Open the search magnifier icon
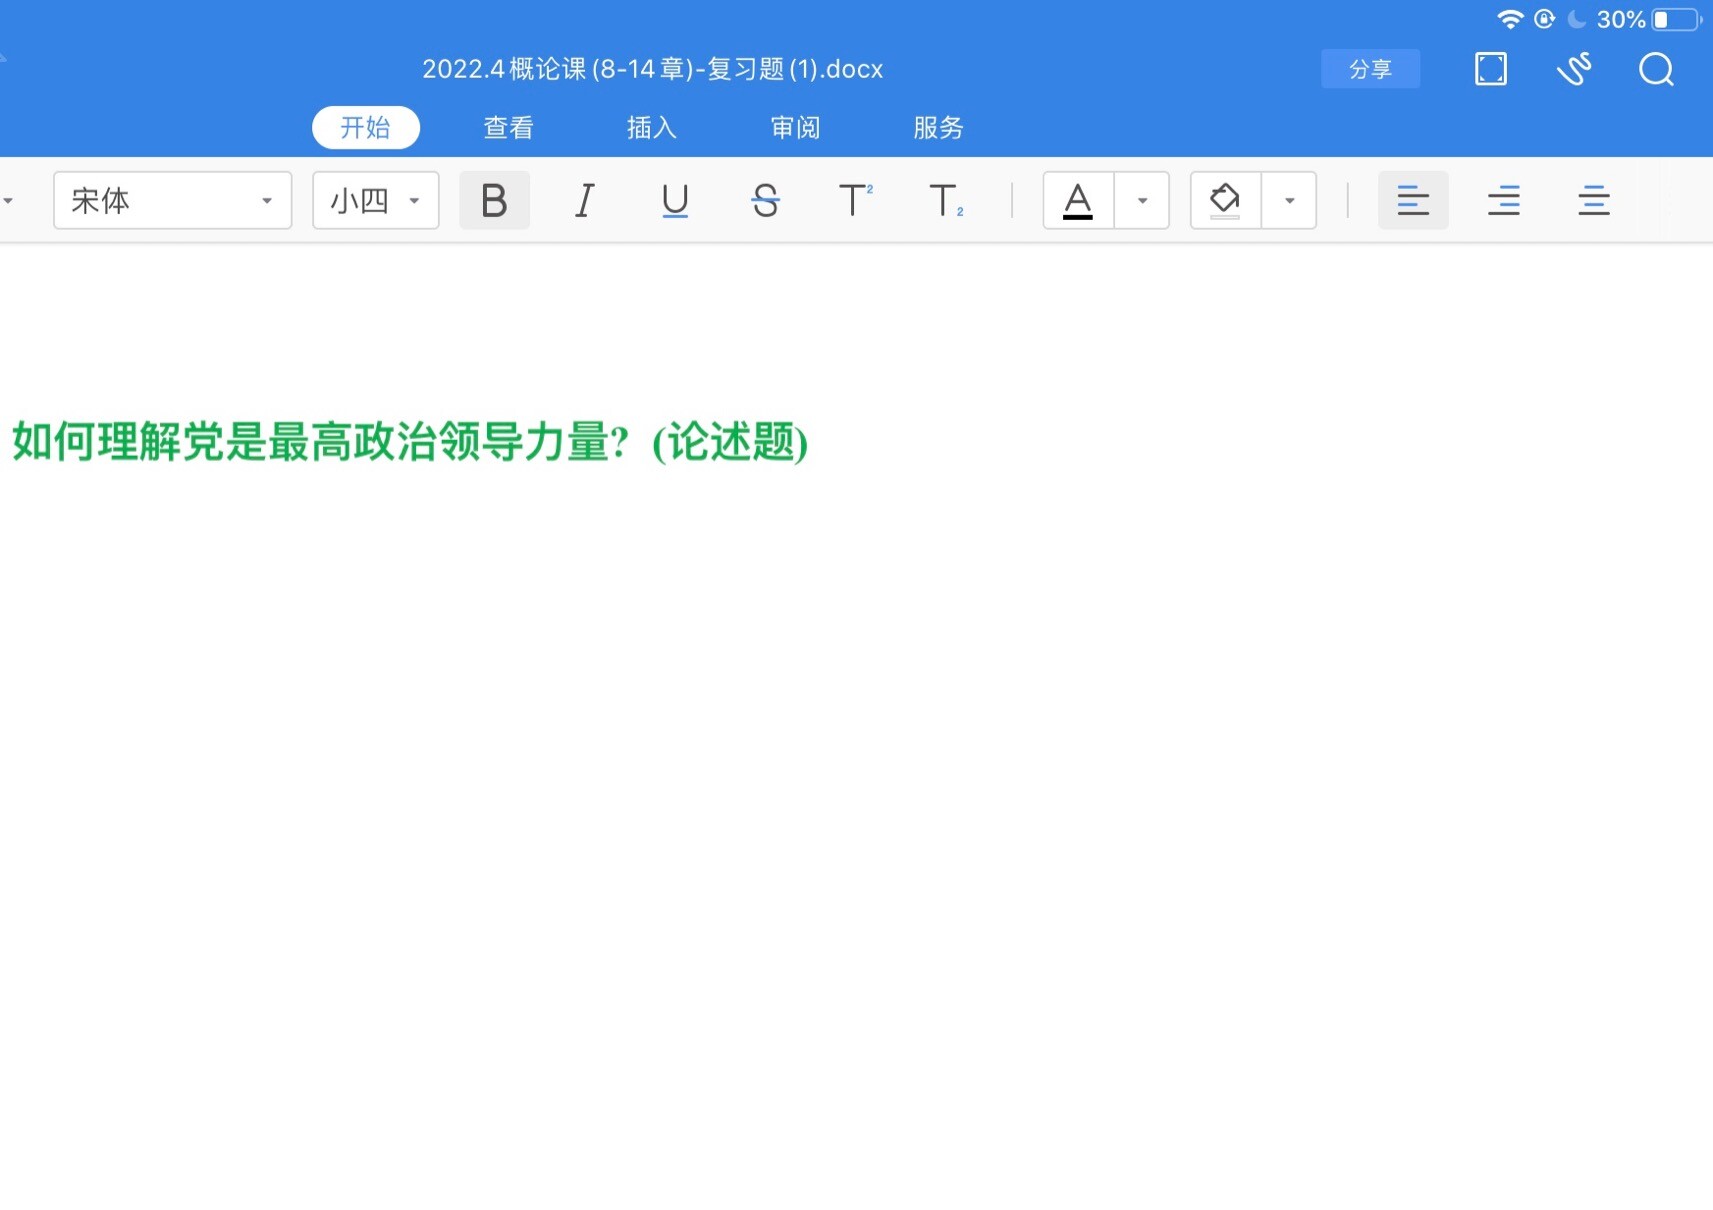Viewport: 1713px width, 1210px height. coord(1656,69)
